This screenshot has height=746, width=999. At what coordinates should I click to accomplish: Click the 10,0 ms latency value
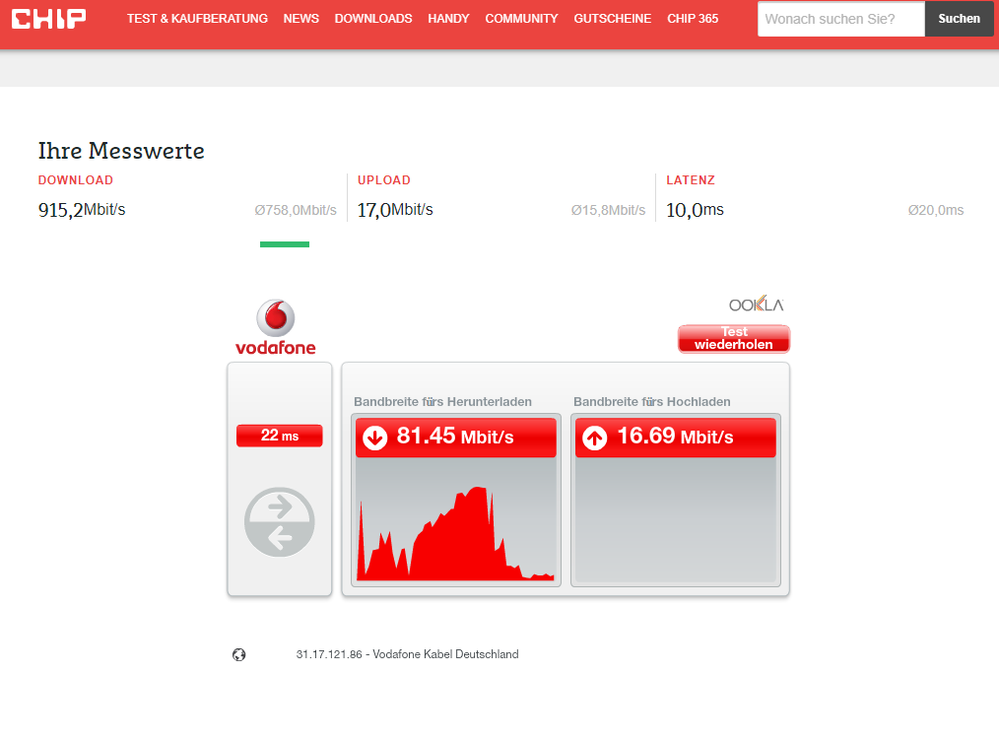pyautogui.click(x=694, y=210)
